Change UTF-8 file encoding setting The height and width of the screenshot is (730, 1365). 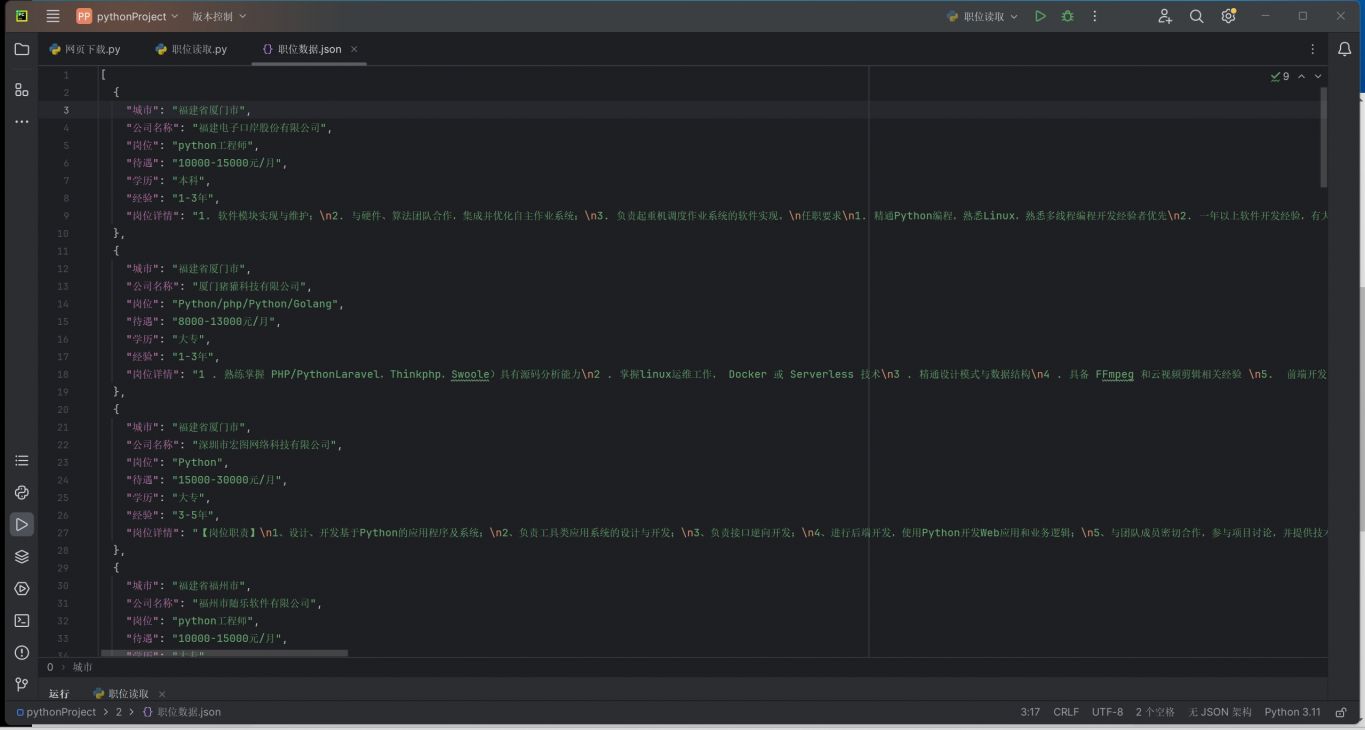click(1107, 712)
